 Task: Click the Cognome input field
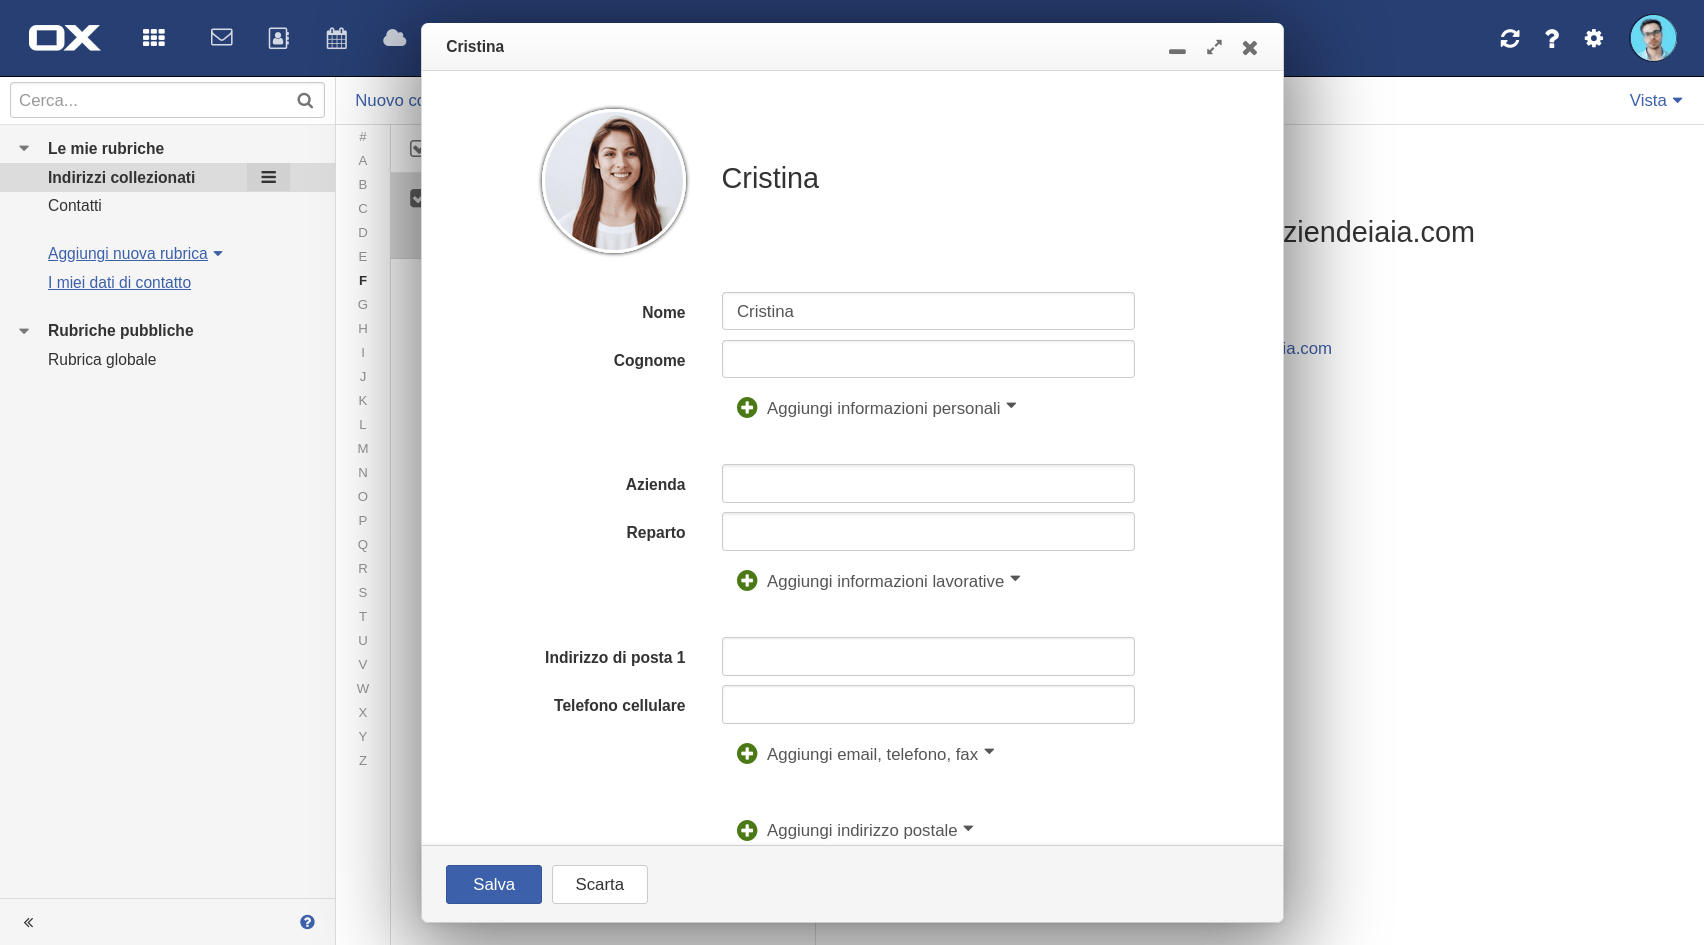pos(928,359)
